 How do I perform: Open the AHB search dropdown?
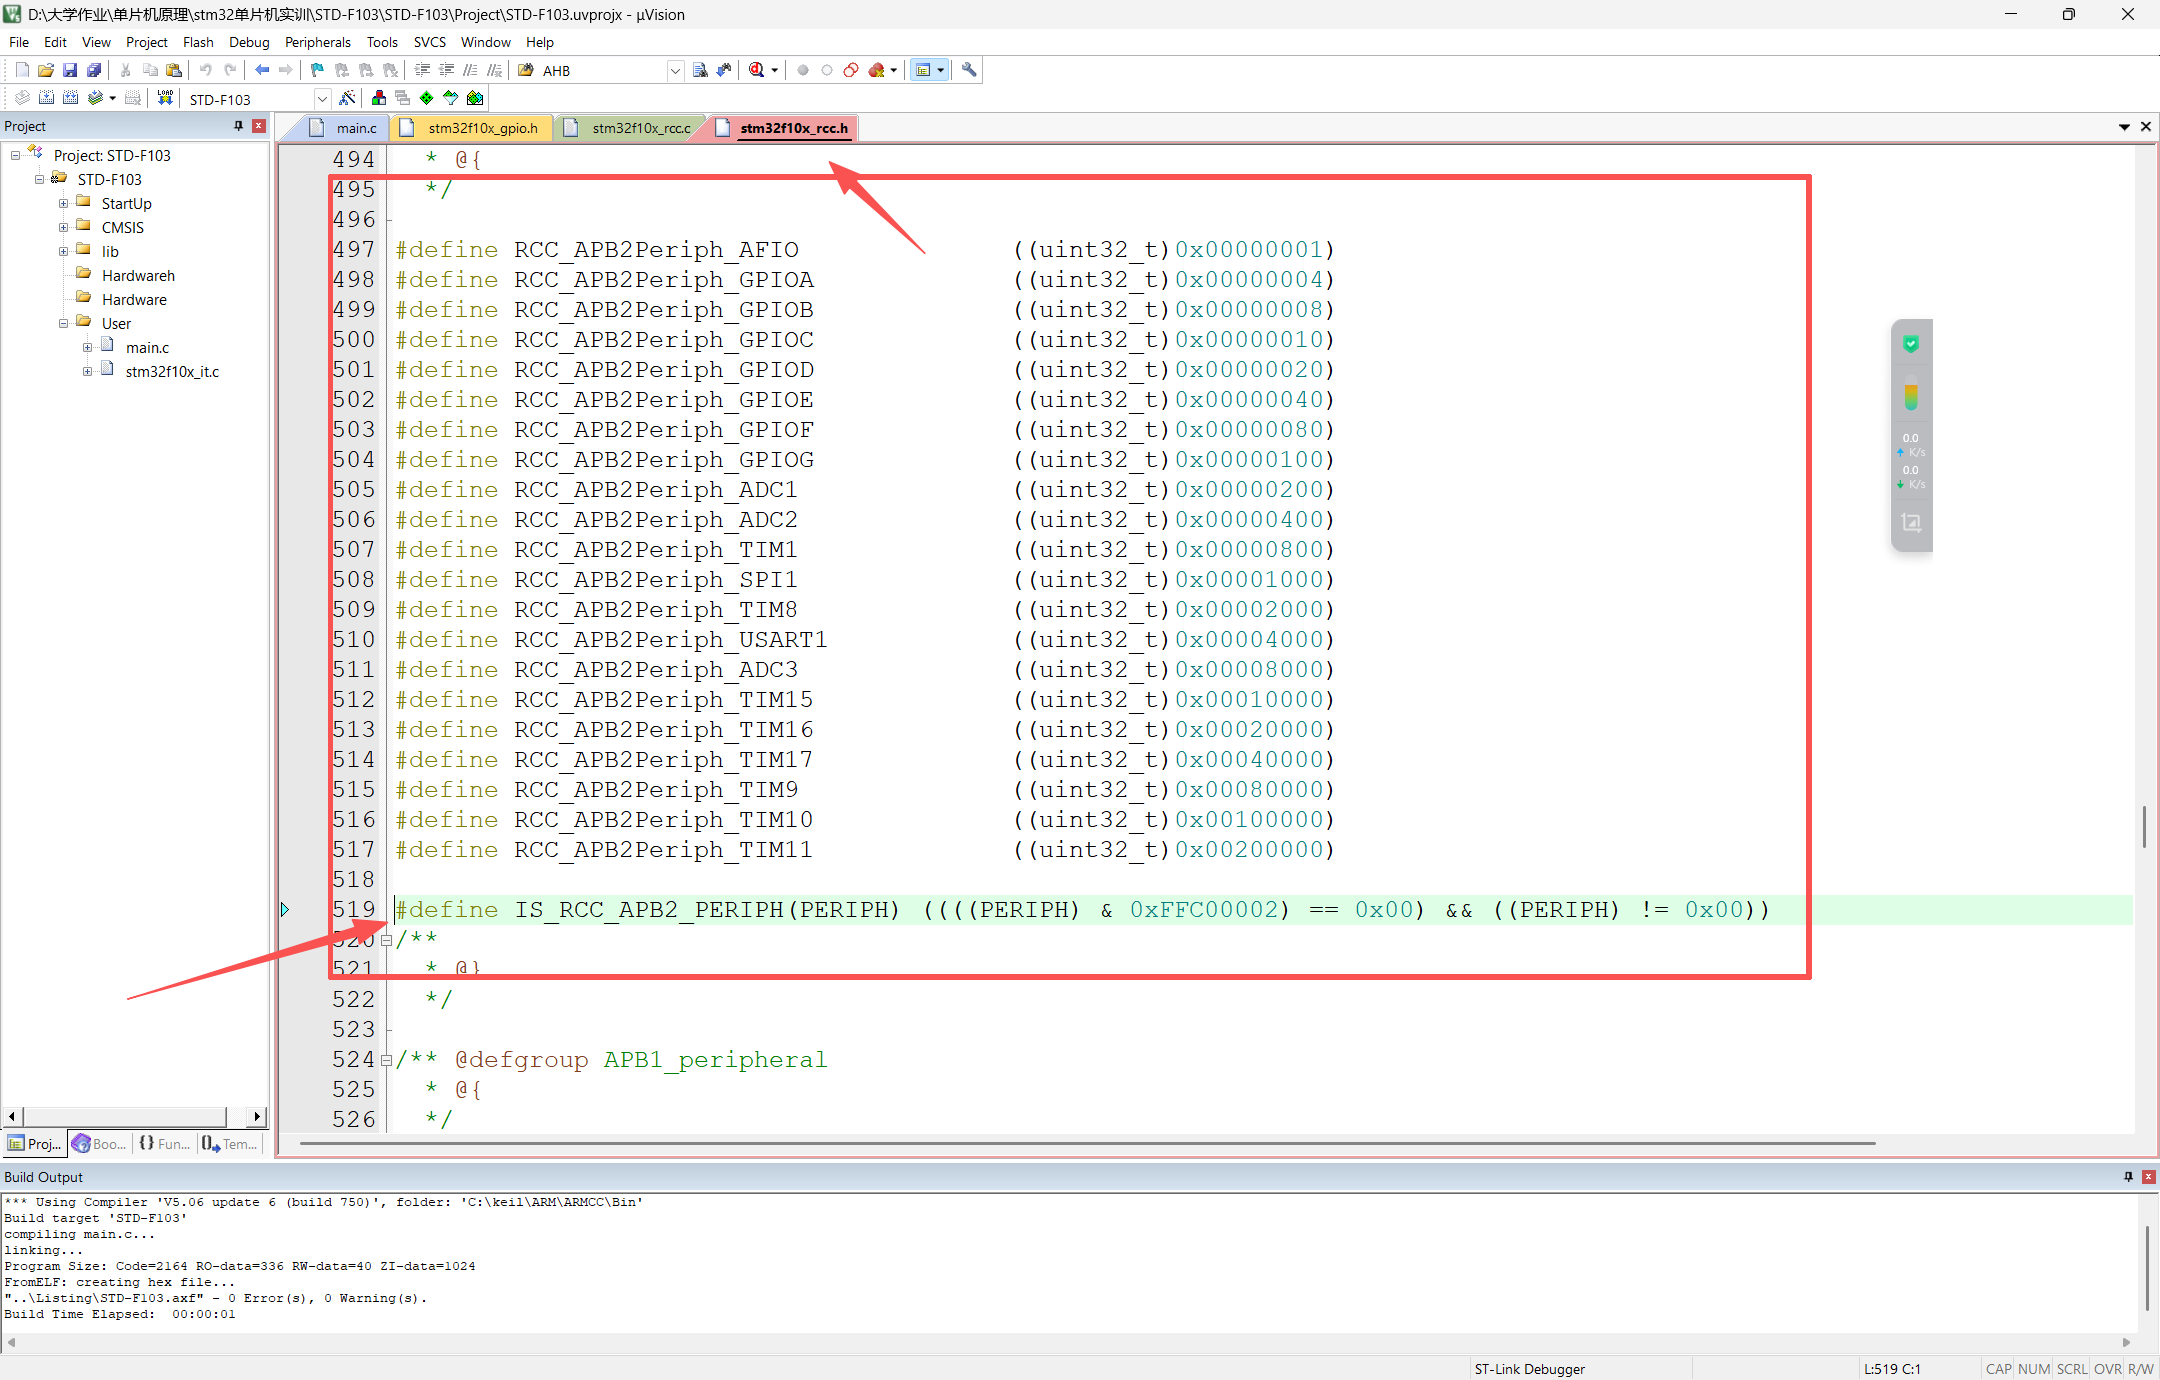tap(675, 71)
